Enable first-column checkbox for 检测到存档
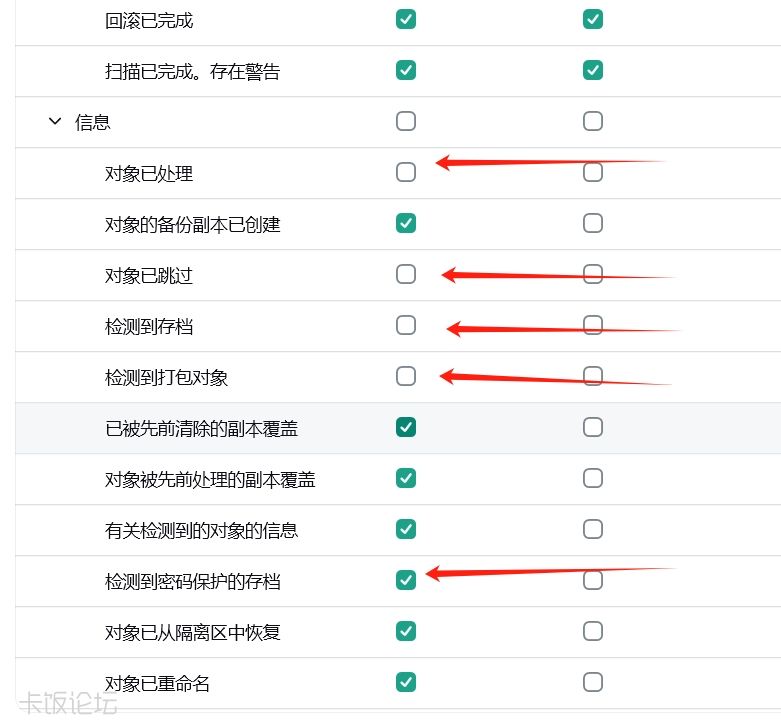Screen dimensions: 781x726 coord(406,325)
